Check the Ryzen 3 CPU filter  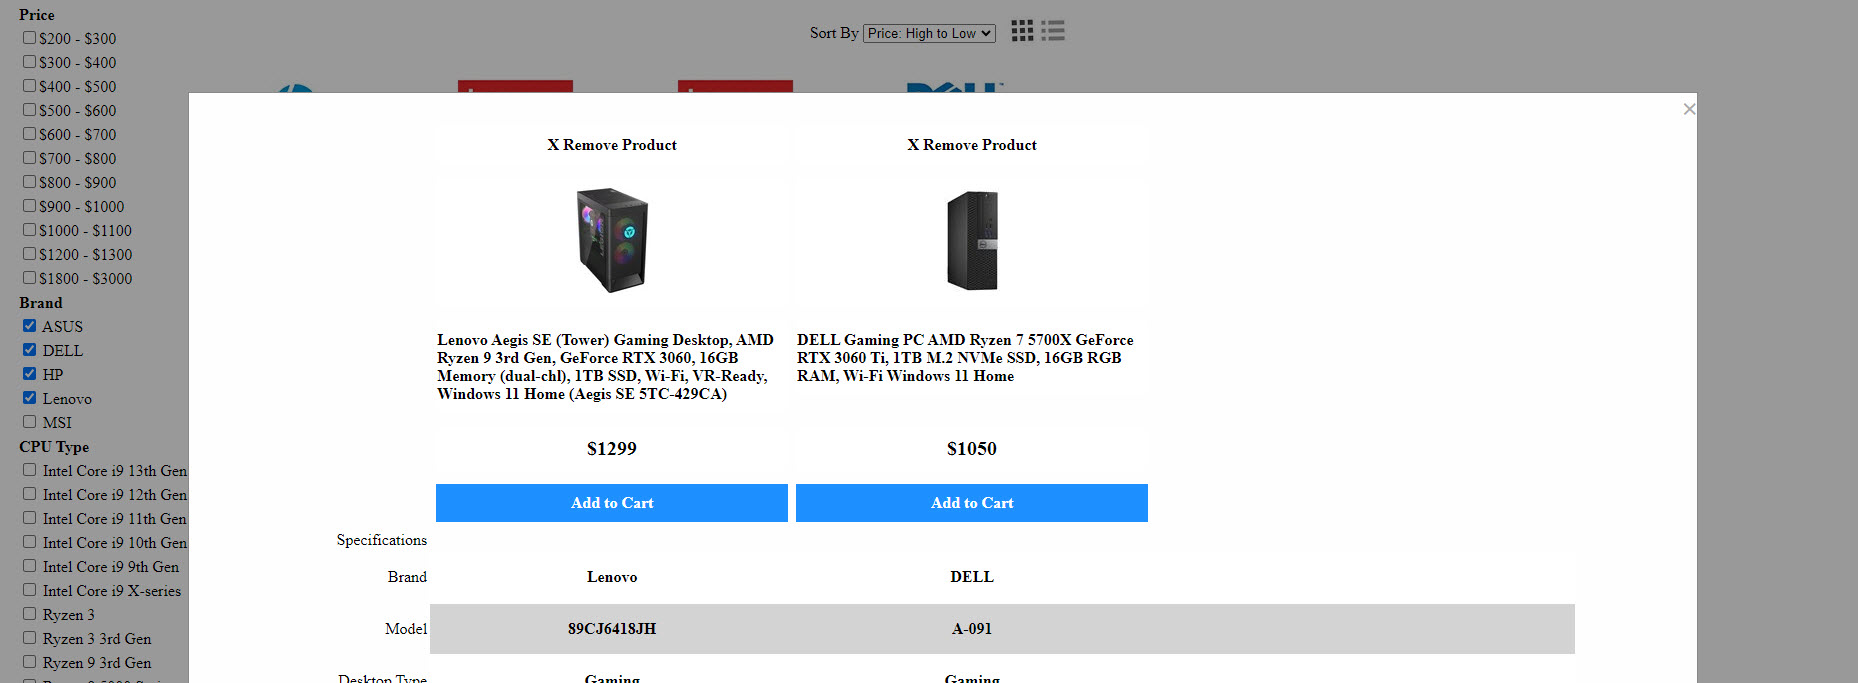[x=30, y=614]
